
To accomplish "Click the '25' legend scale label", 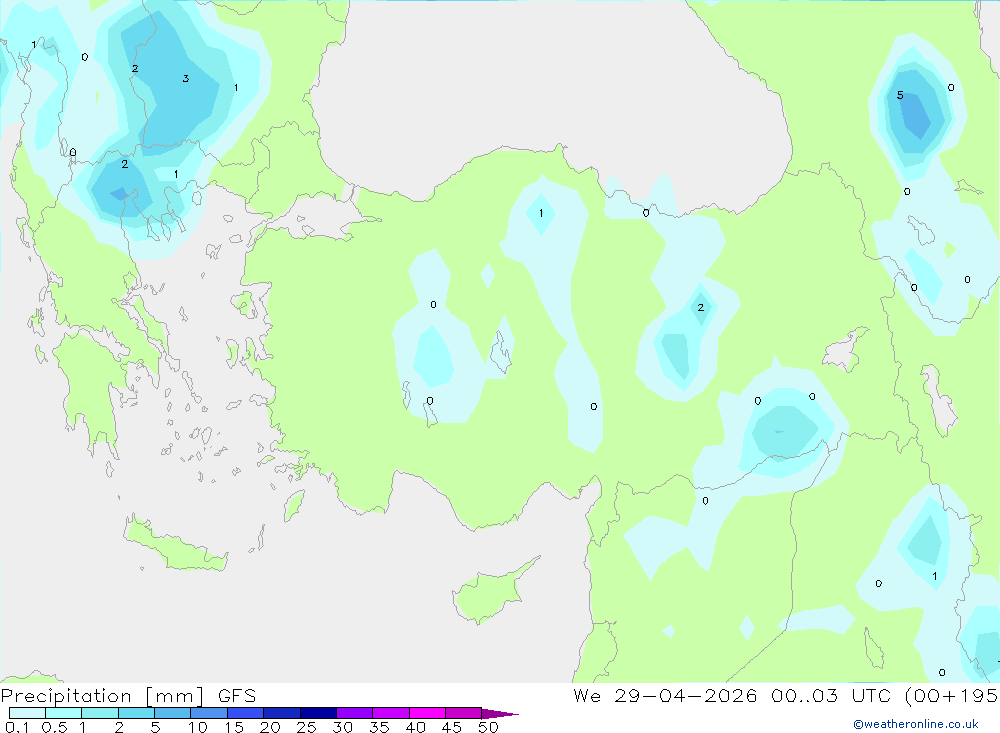I will (306, 727).
